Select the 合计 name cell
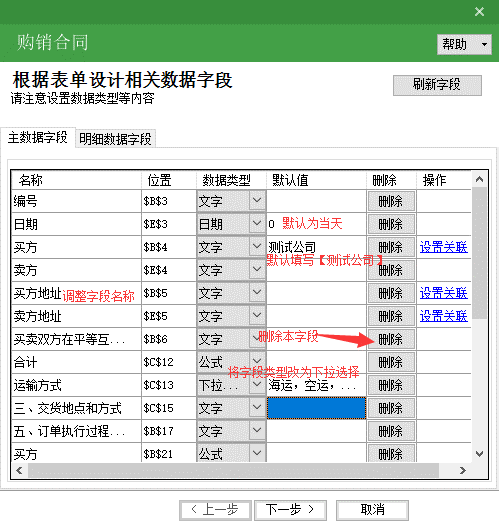Screen dimensions: 499x530 click(76, 362)
